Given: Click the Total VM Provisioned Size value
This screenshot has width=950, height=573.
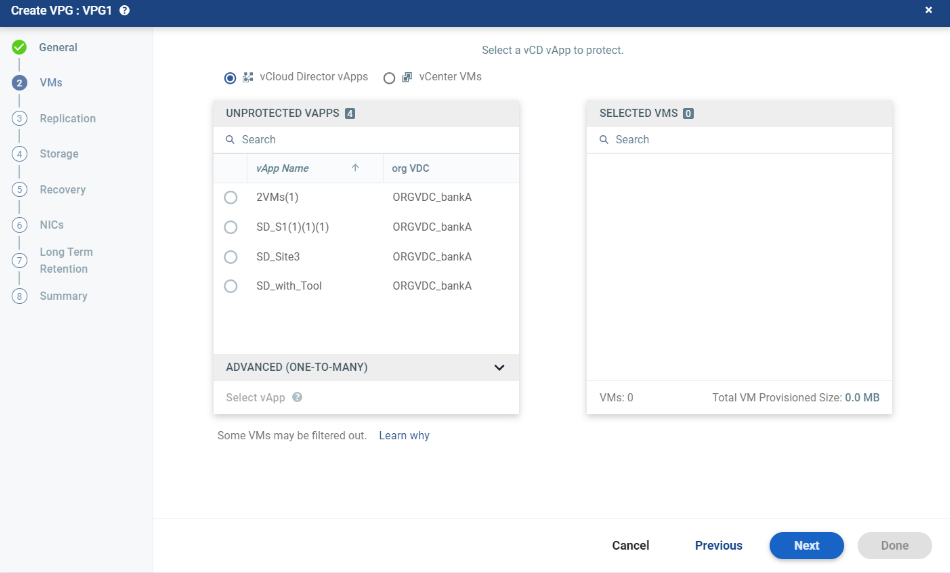Looking at the screenshot, I should pyautogui.click(x=862, y=397).
